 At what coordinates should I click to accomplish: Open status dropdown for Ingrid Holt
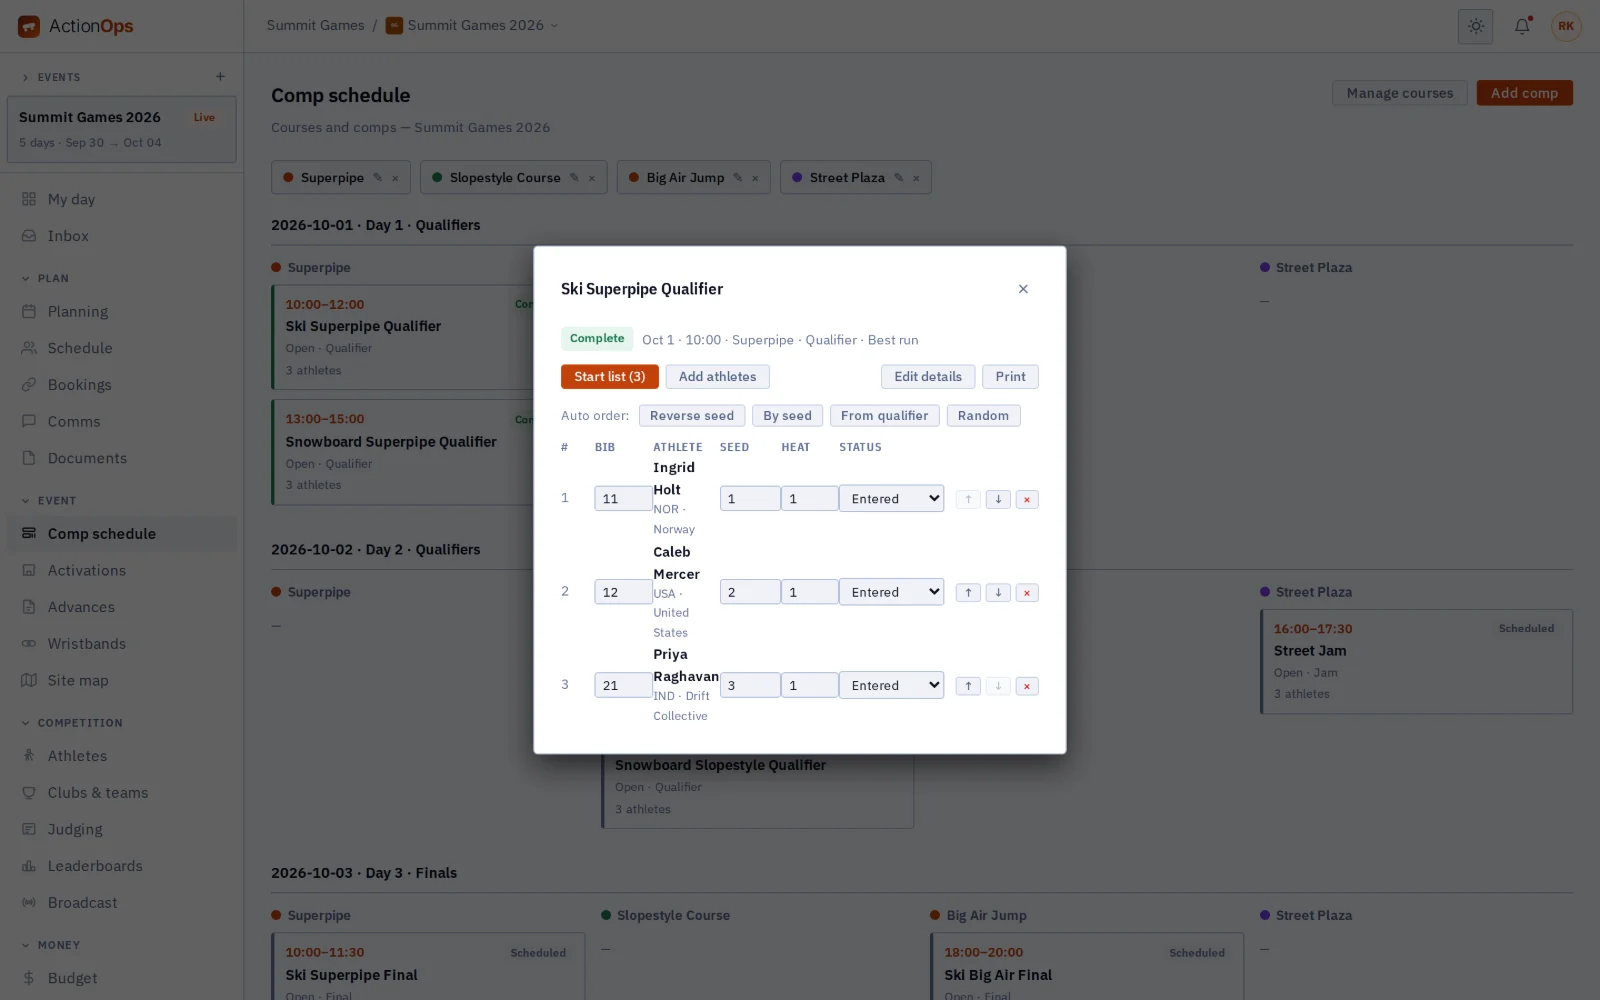point(891,499)
